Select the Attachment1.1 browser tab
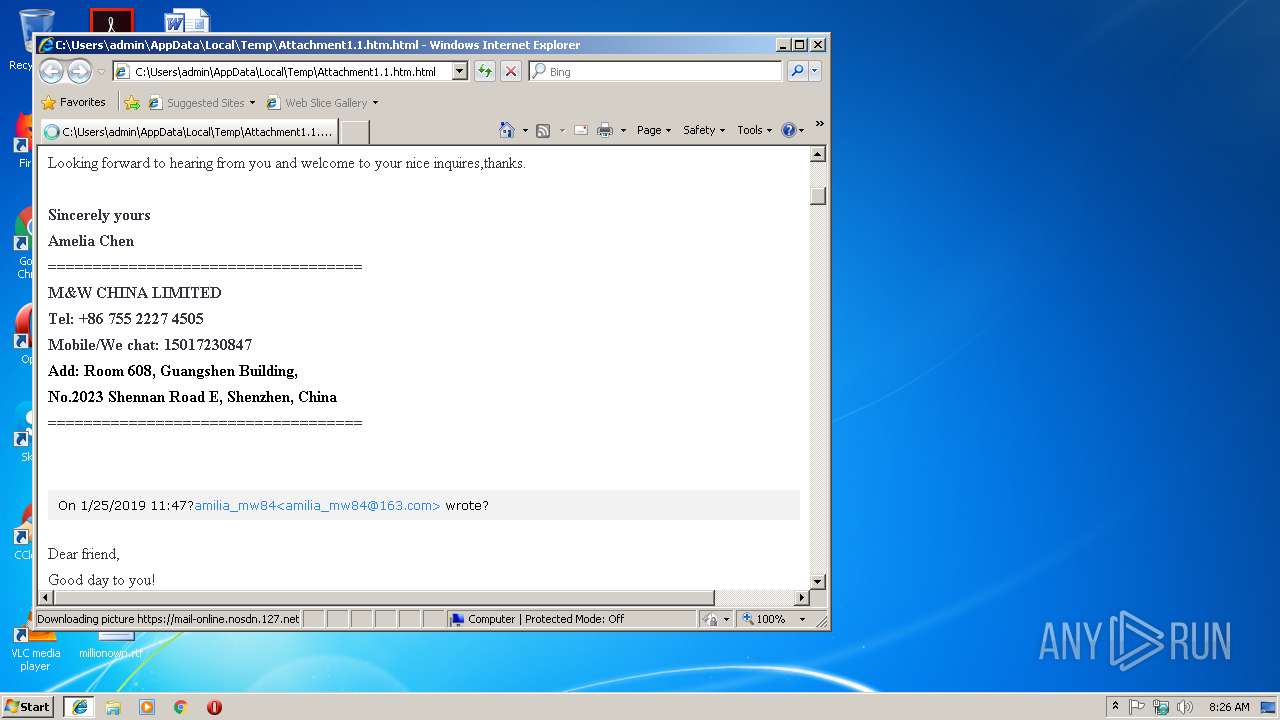The width and height of the screenshot is (1280, 720). 189,131
